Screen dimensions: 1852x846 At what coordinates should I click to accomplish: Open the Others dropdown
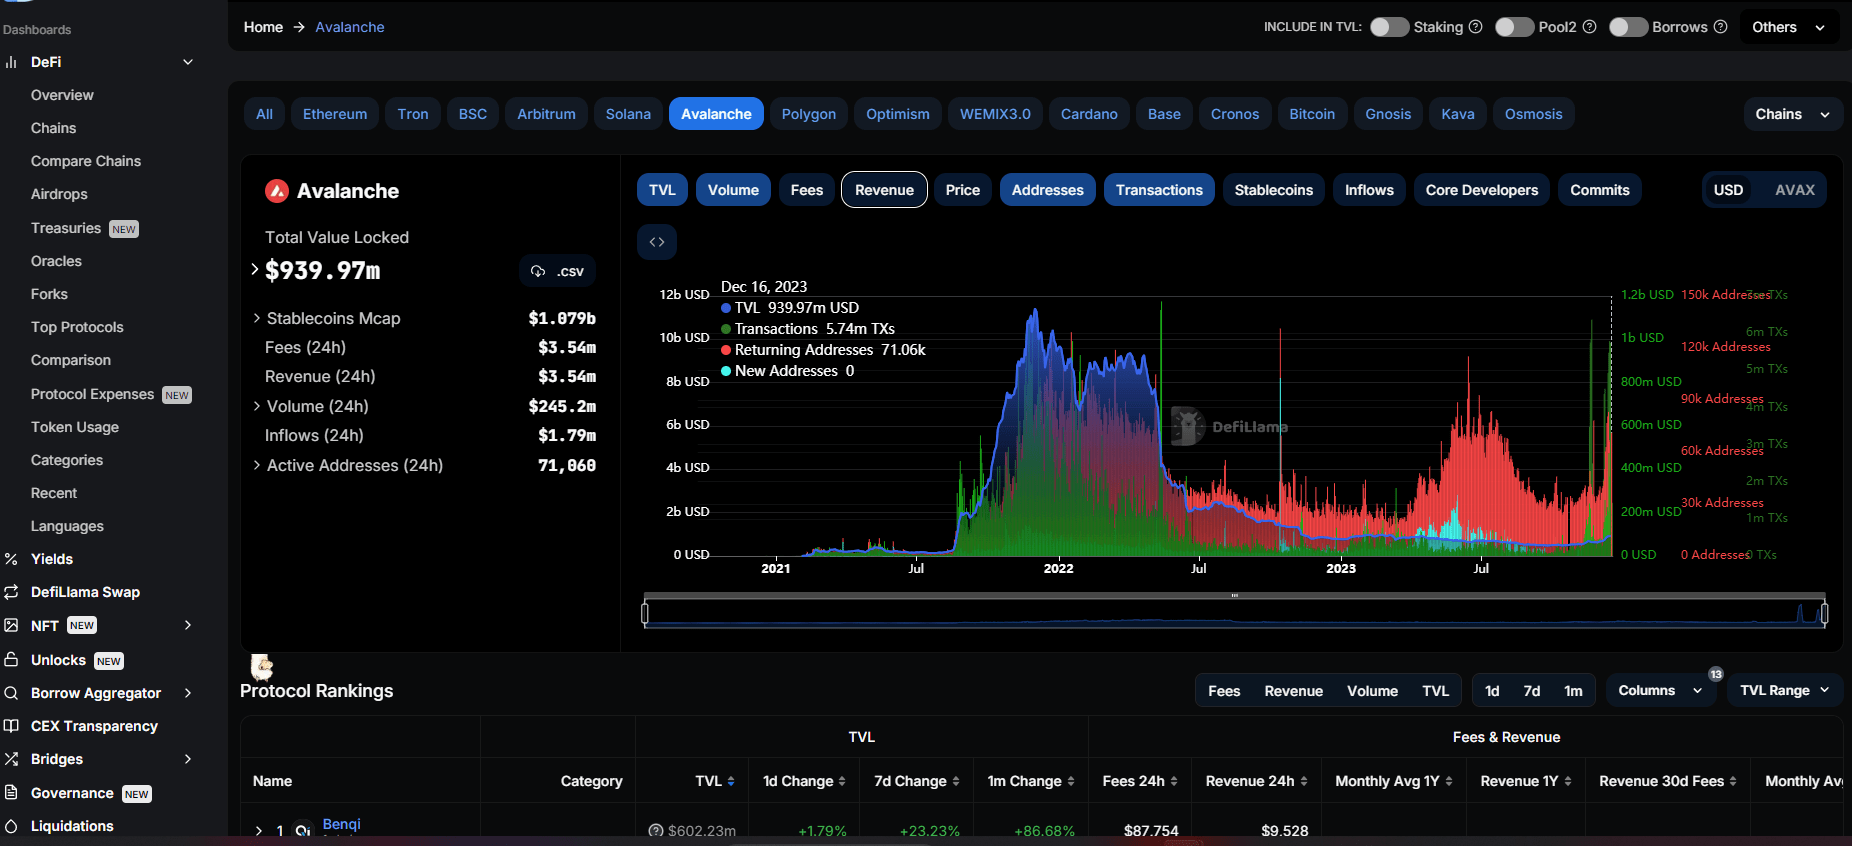1789,27
